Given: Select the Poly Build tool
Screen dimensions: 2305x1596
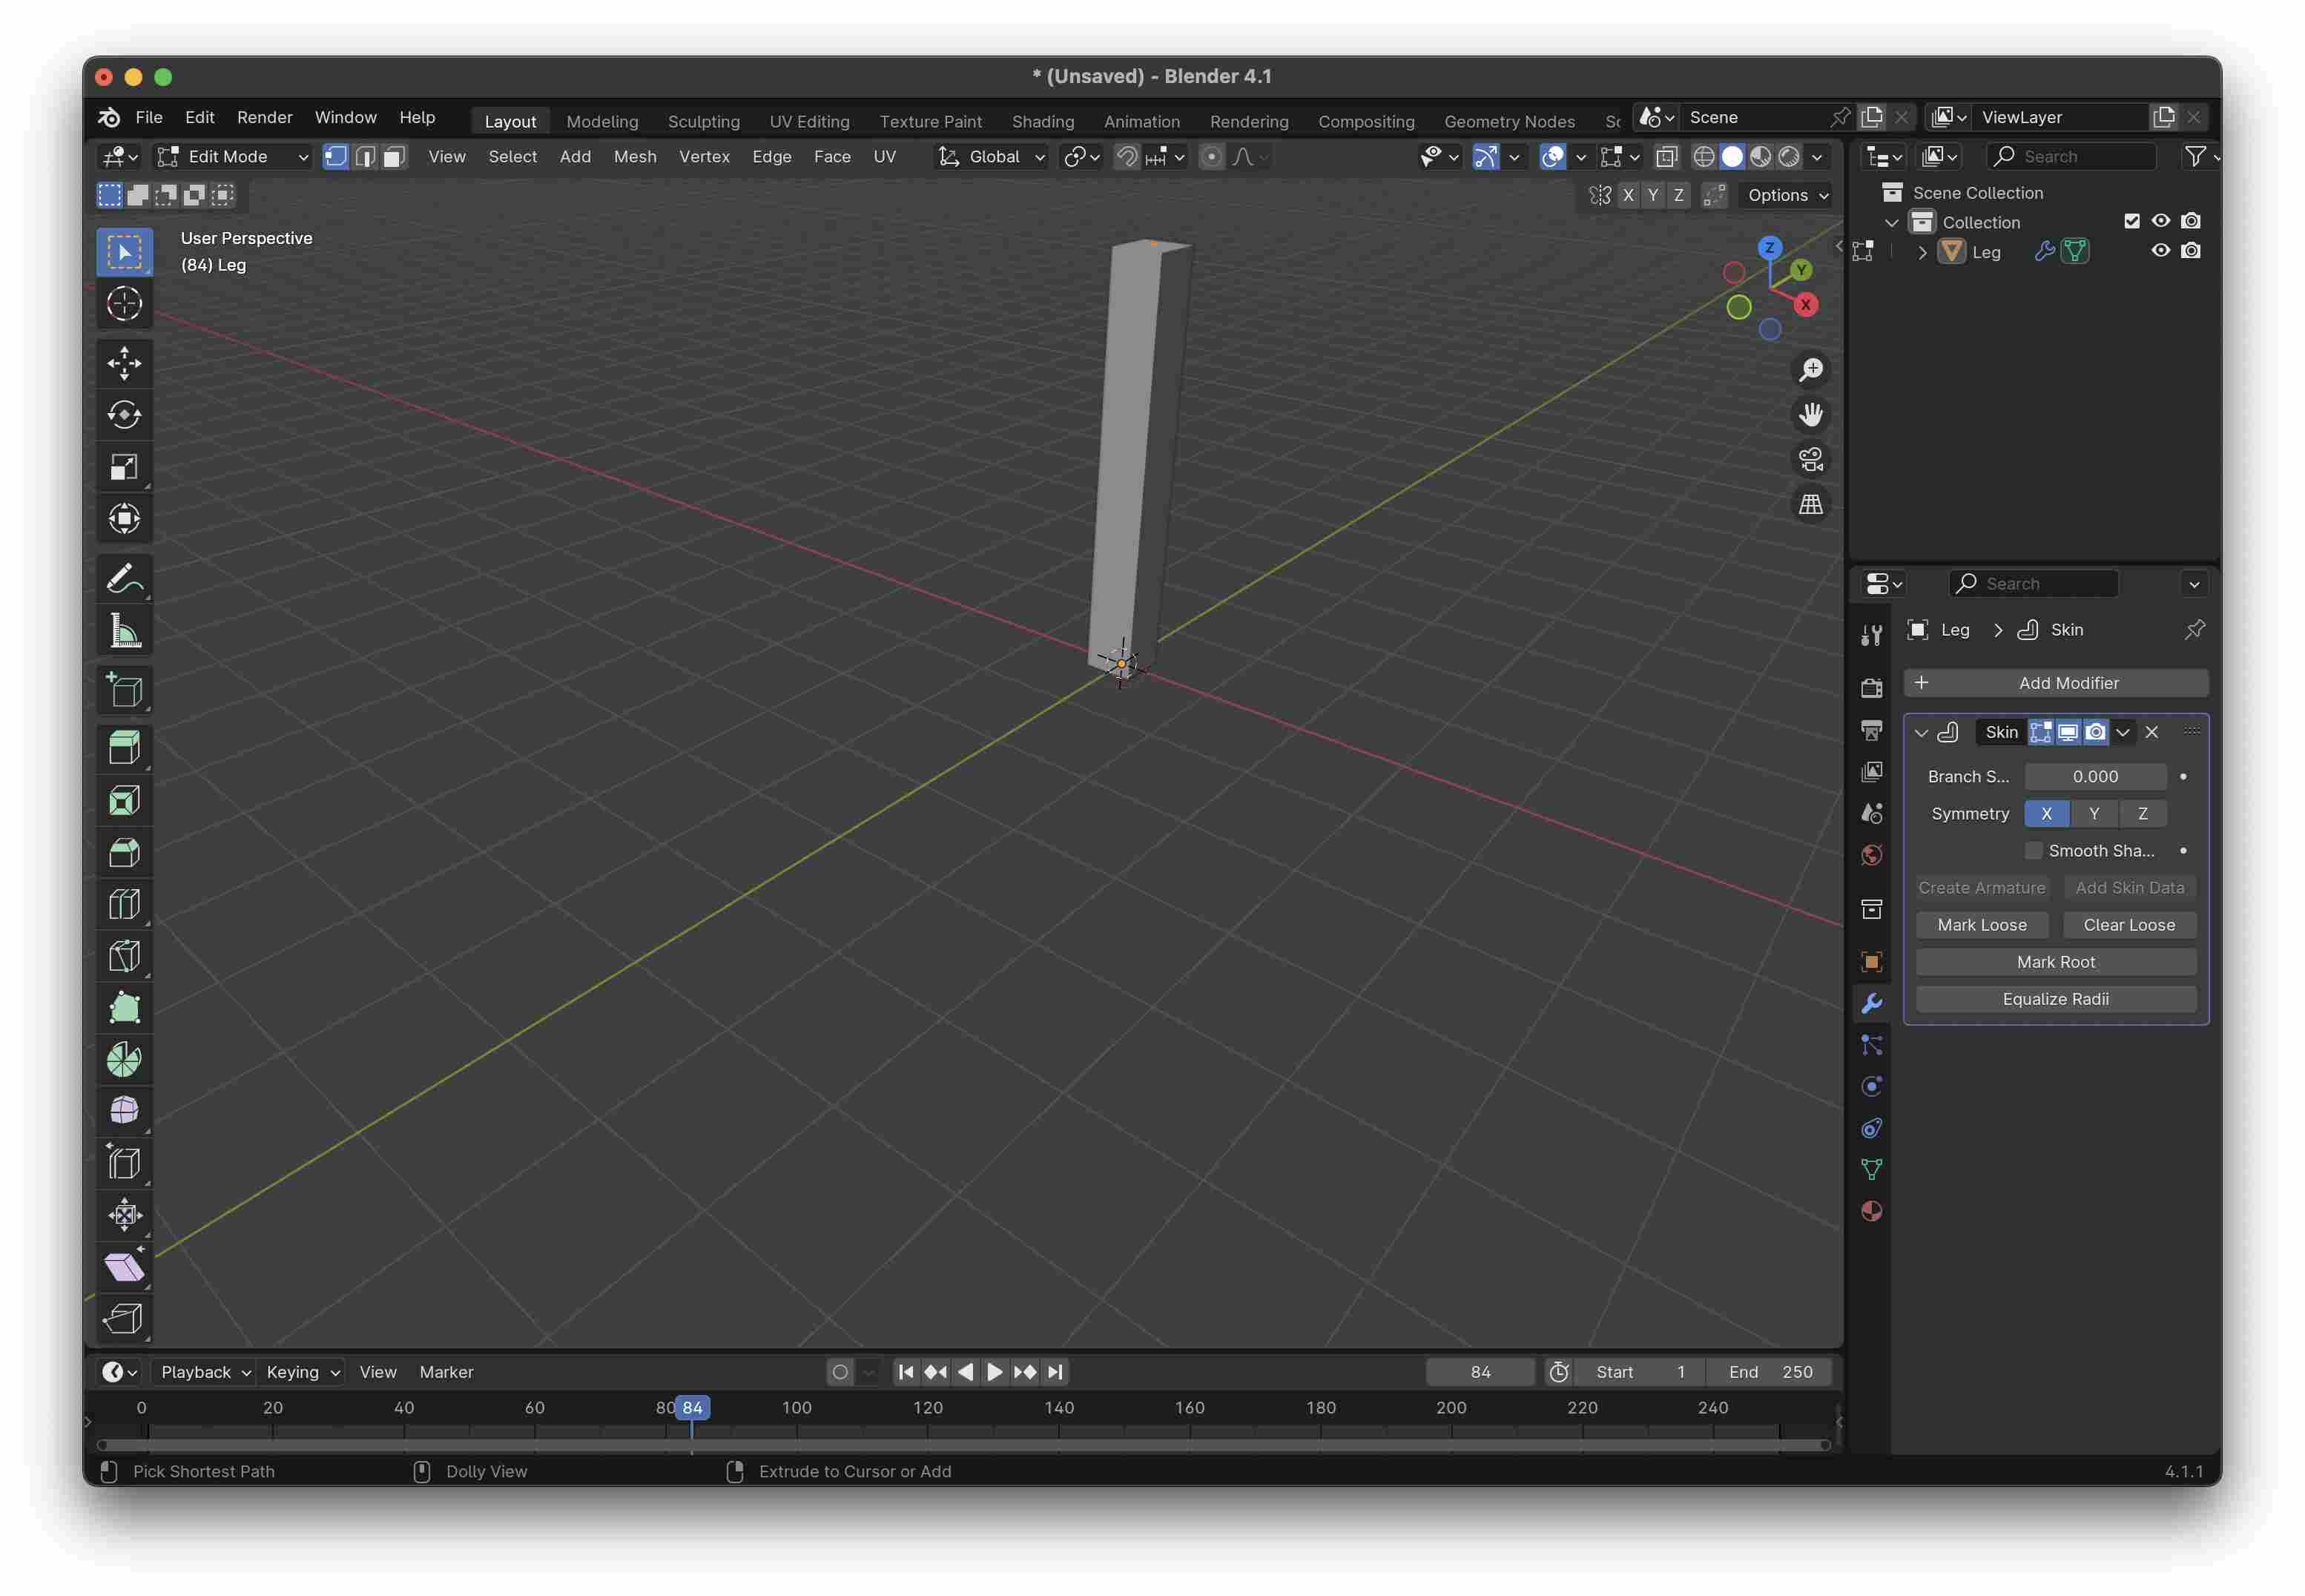Looking at the screenshot, I should 124,1009.
